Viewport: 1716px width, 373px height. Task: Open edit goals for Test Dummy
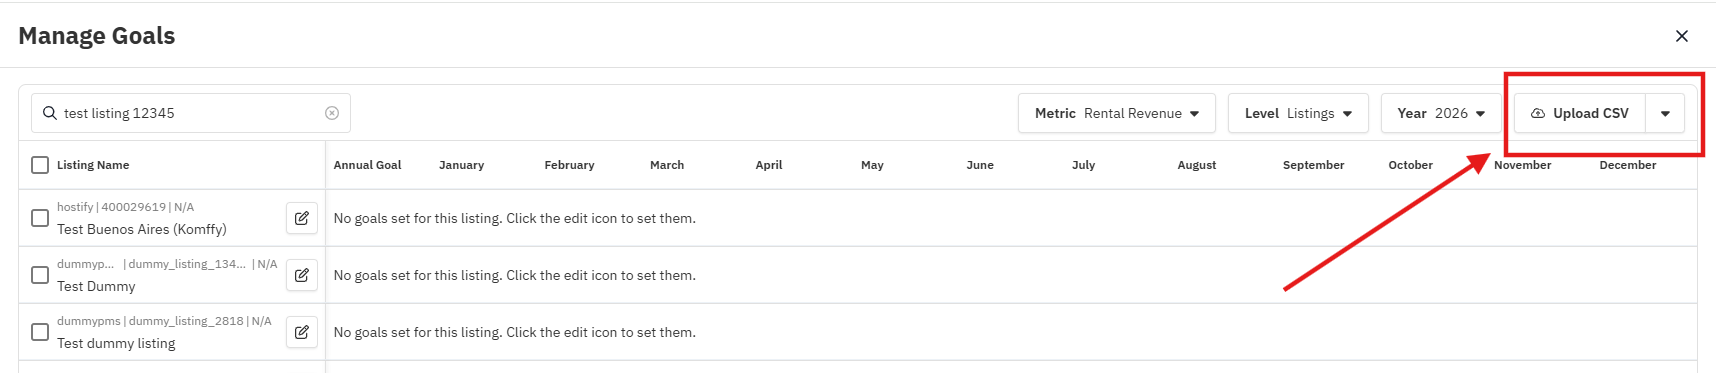(302, 275)
